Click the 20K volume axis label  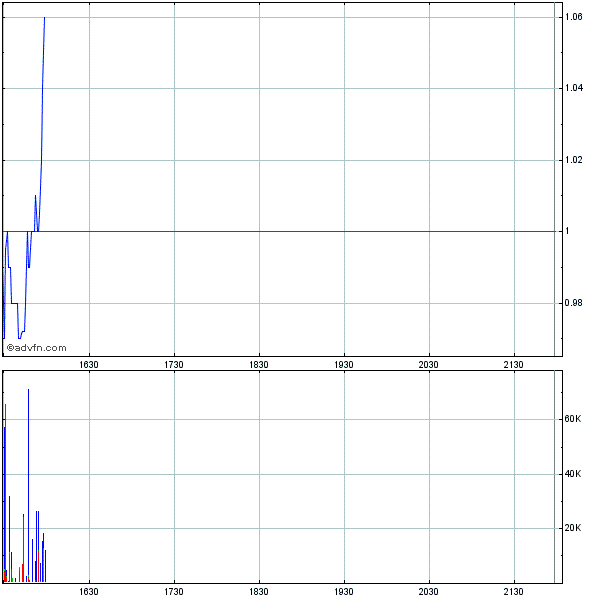tap(572, 528)
